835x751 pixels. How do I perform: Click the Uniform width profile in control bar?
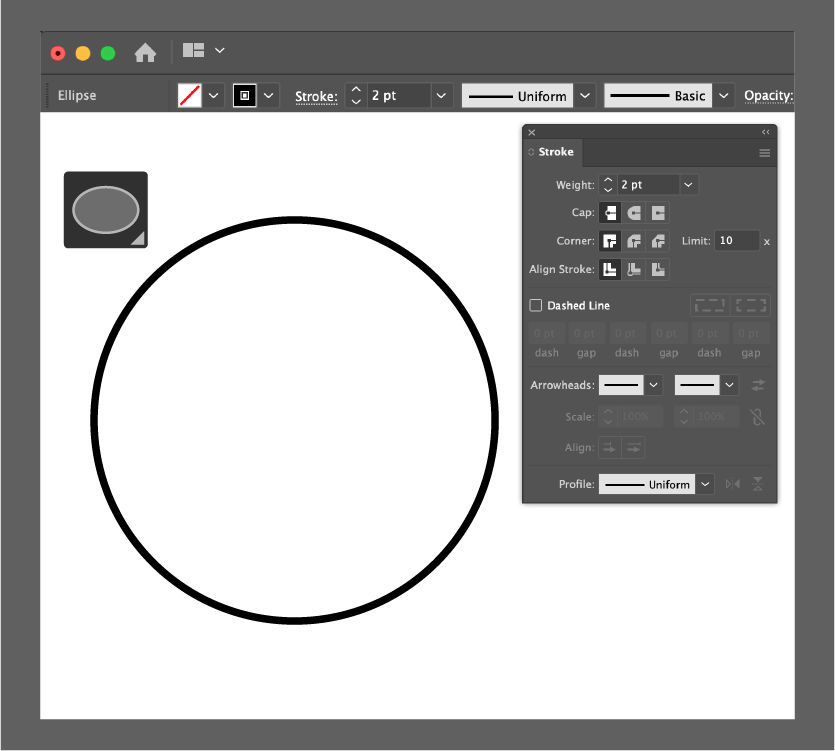pyautogui.click(x=517, y=96)
